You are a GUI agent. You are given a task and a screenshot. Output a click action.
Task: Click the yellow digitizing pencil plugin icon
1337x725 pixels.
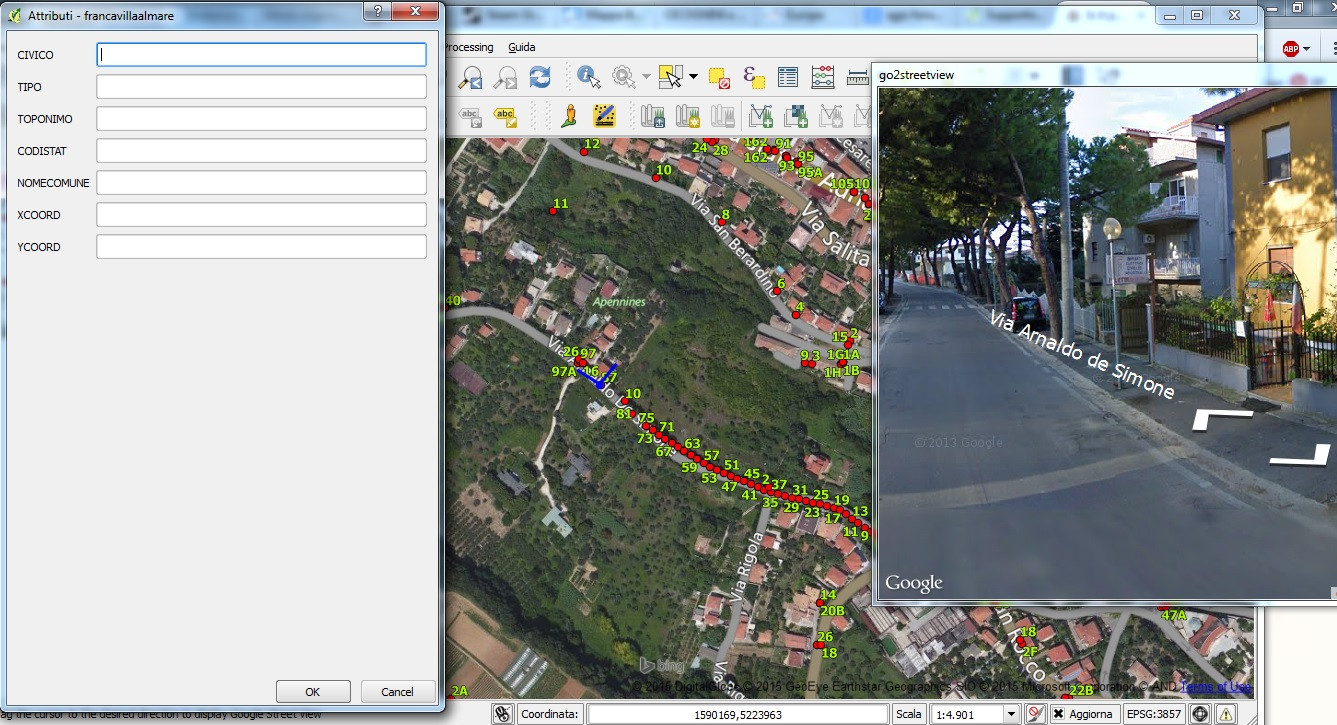pos(604,116)
